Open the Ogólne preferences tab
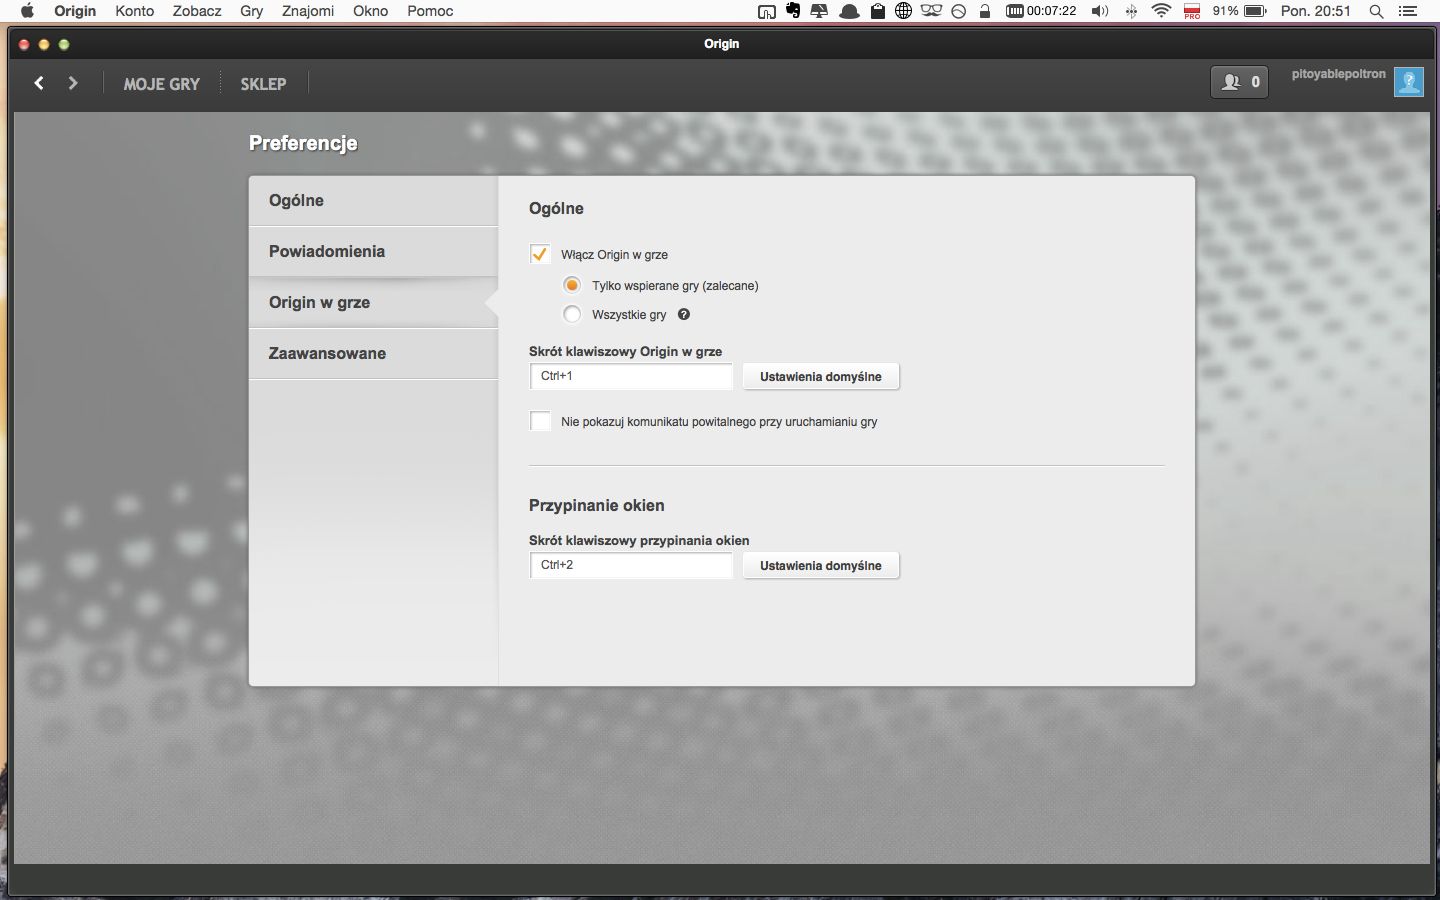 pos(373,200)
